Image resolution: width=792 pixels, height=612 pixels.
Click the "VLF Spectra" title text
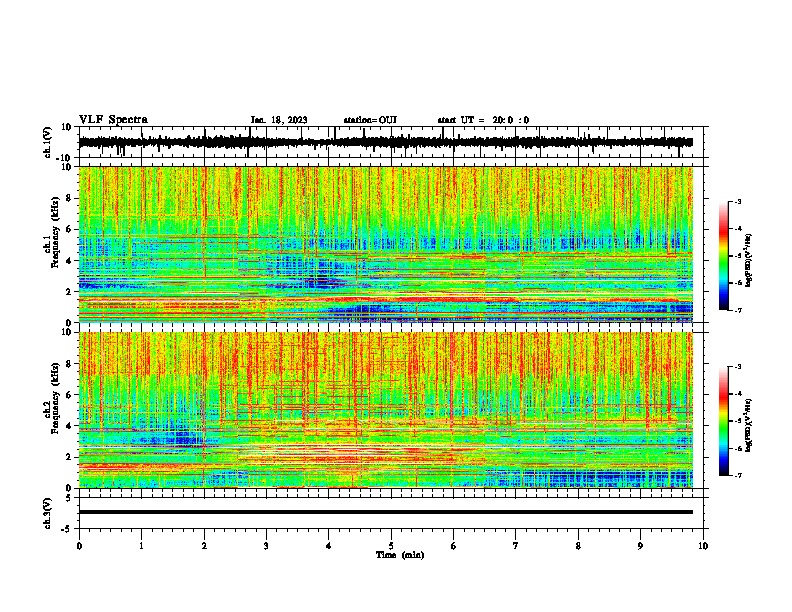[113, 120]
